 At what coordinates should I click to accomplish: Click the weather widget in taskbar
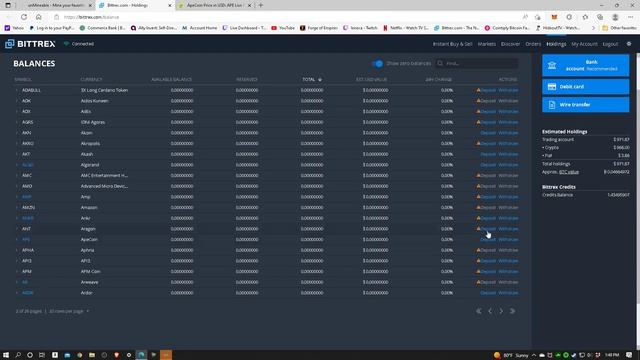coord(511,355)
